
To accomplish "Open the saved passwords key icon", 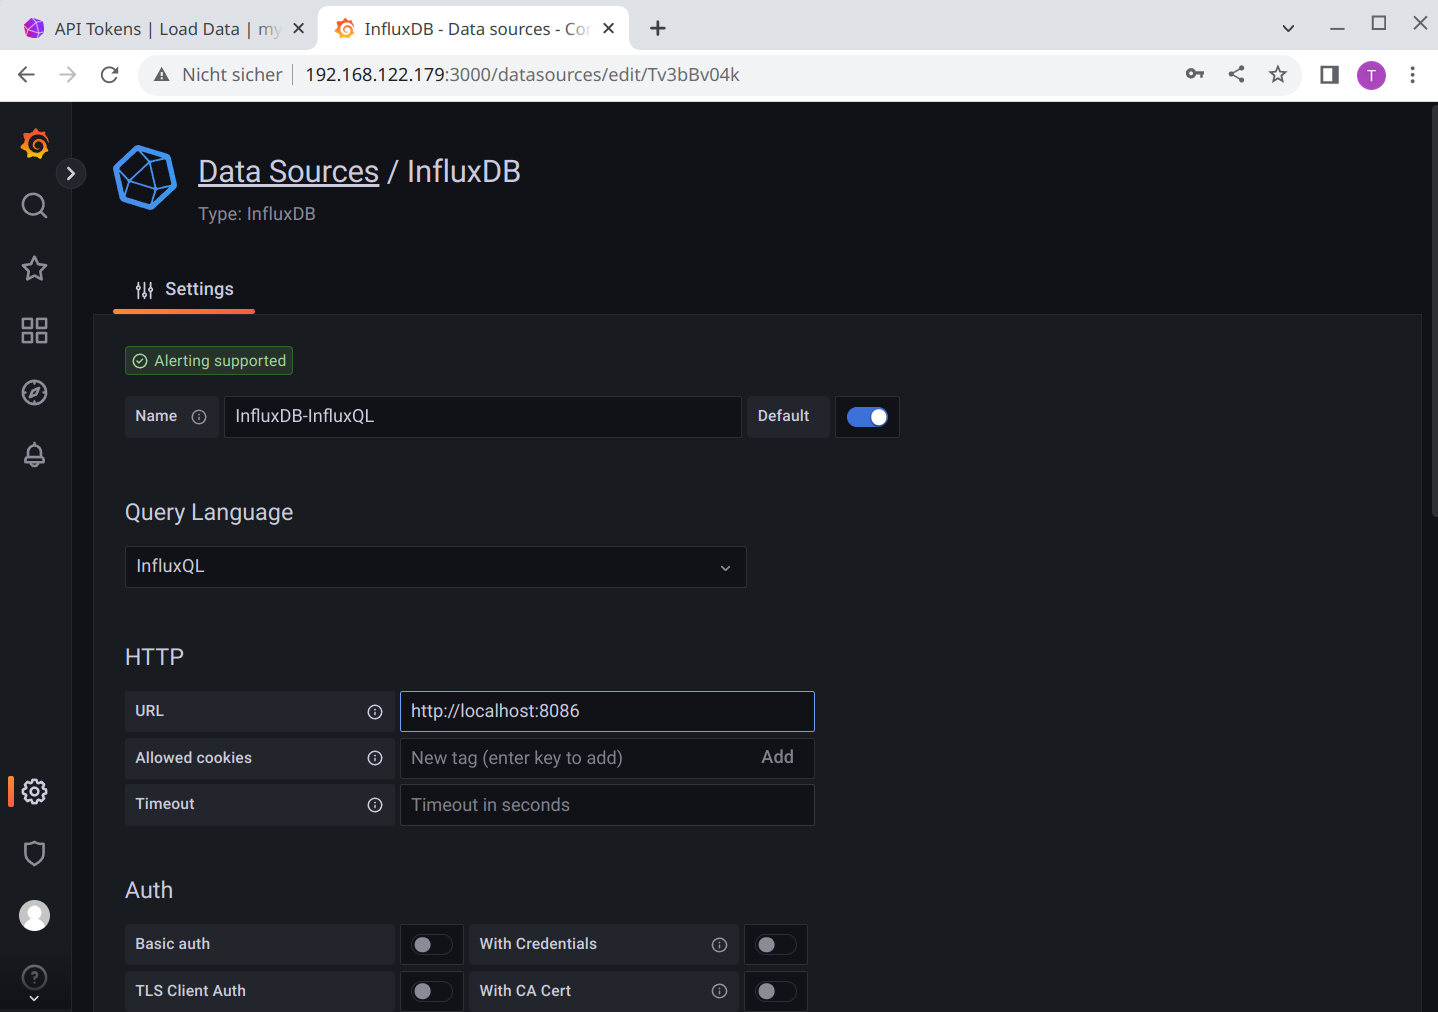I will coord(1195,74).
